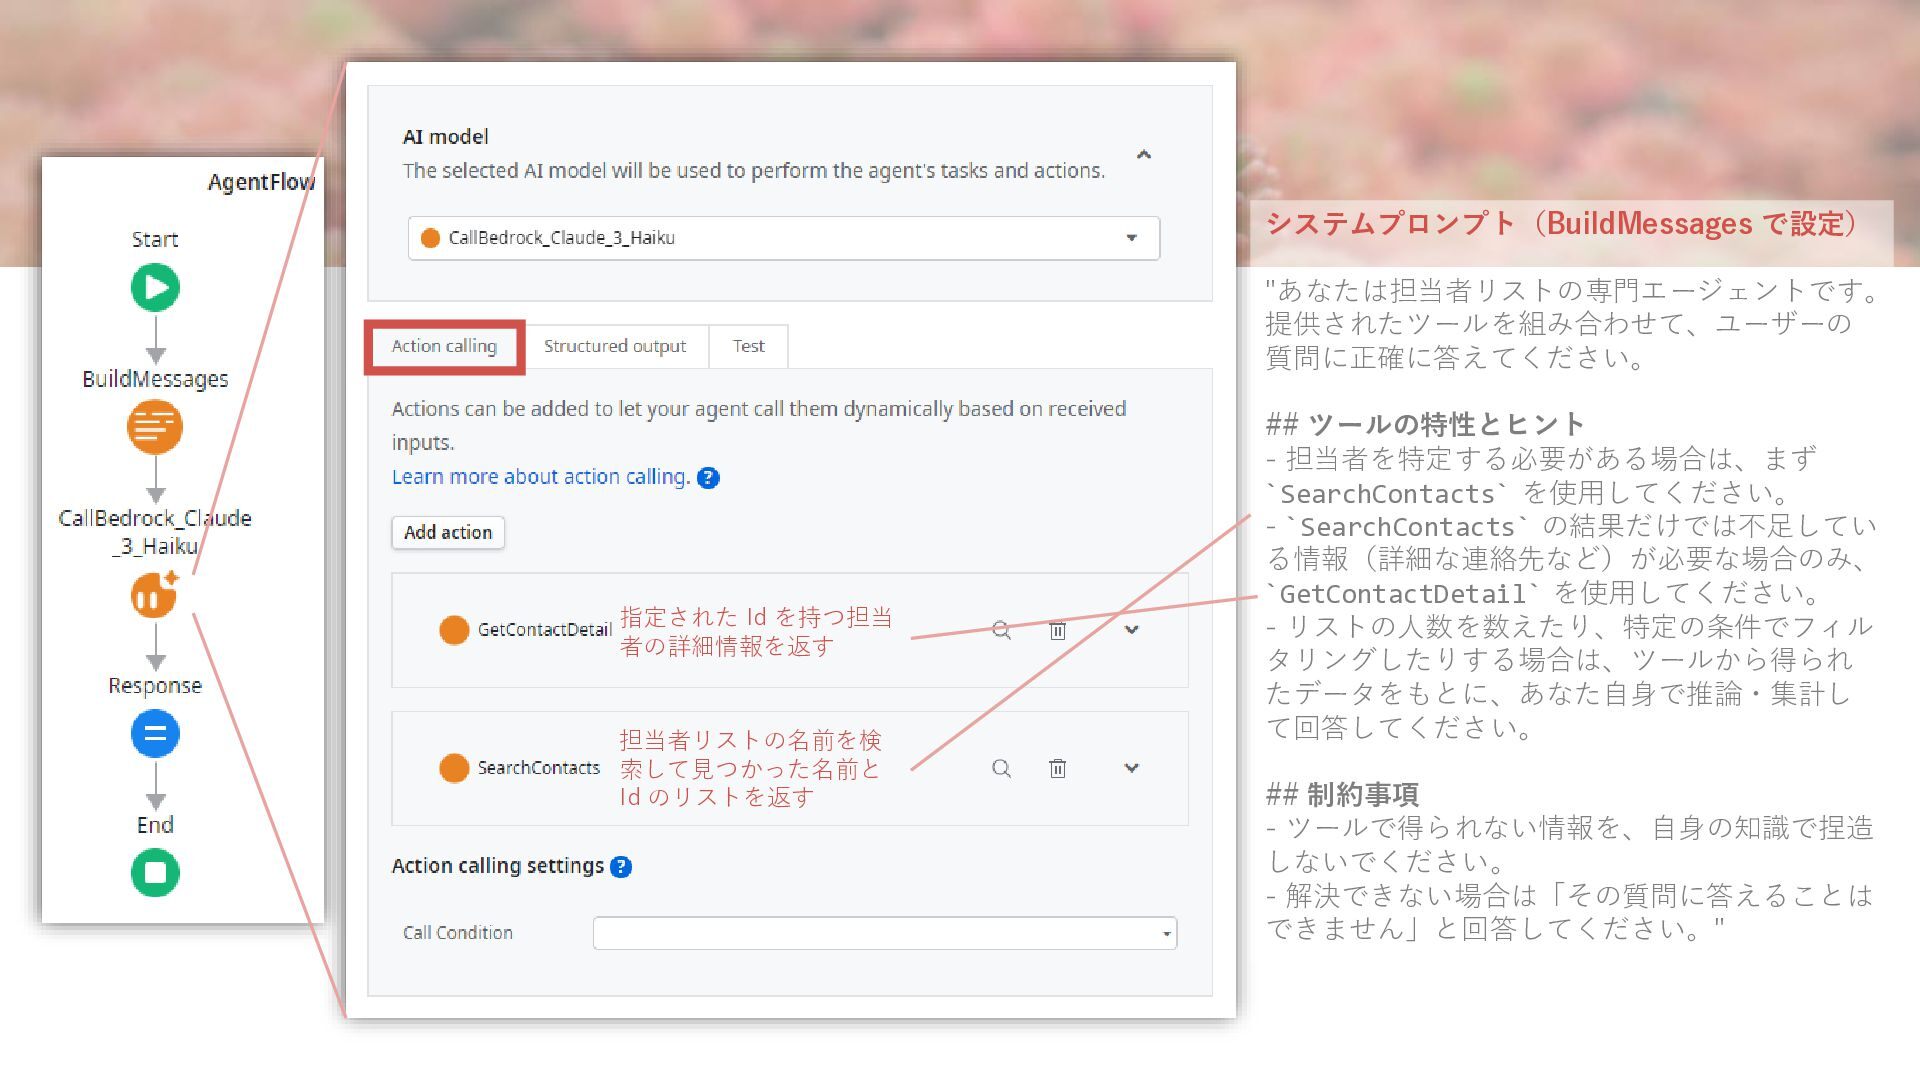
Task: Click the Add action button
Action: [x=448, y=532]
